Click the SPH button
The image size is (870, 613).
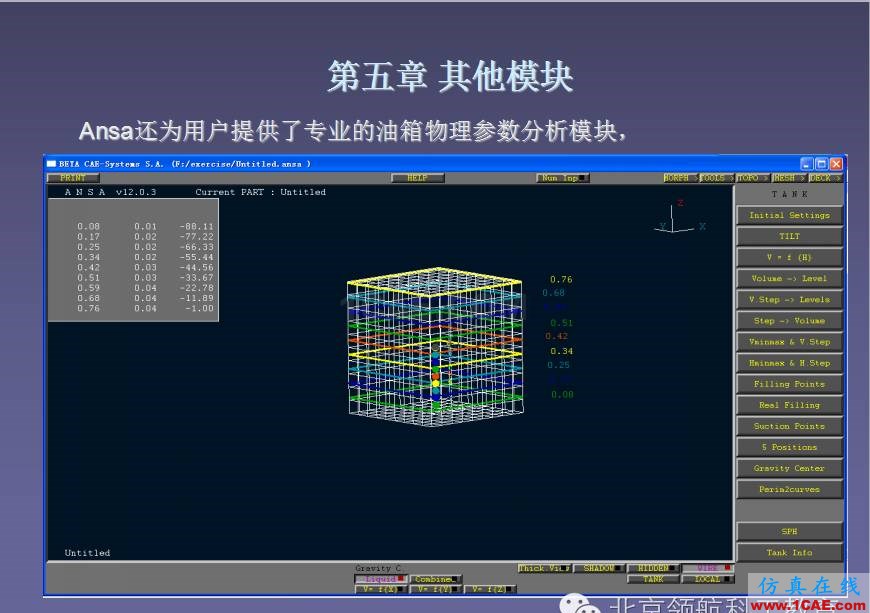pyautogui.click(x=789, y=531)
